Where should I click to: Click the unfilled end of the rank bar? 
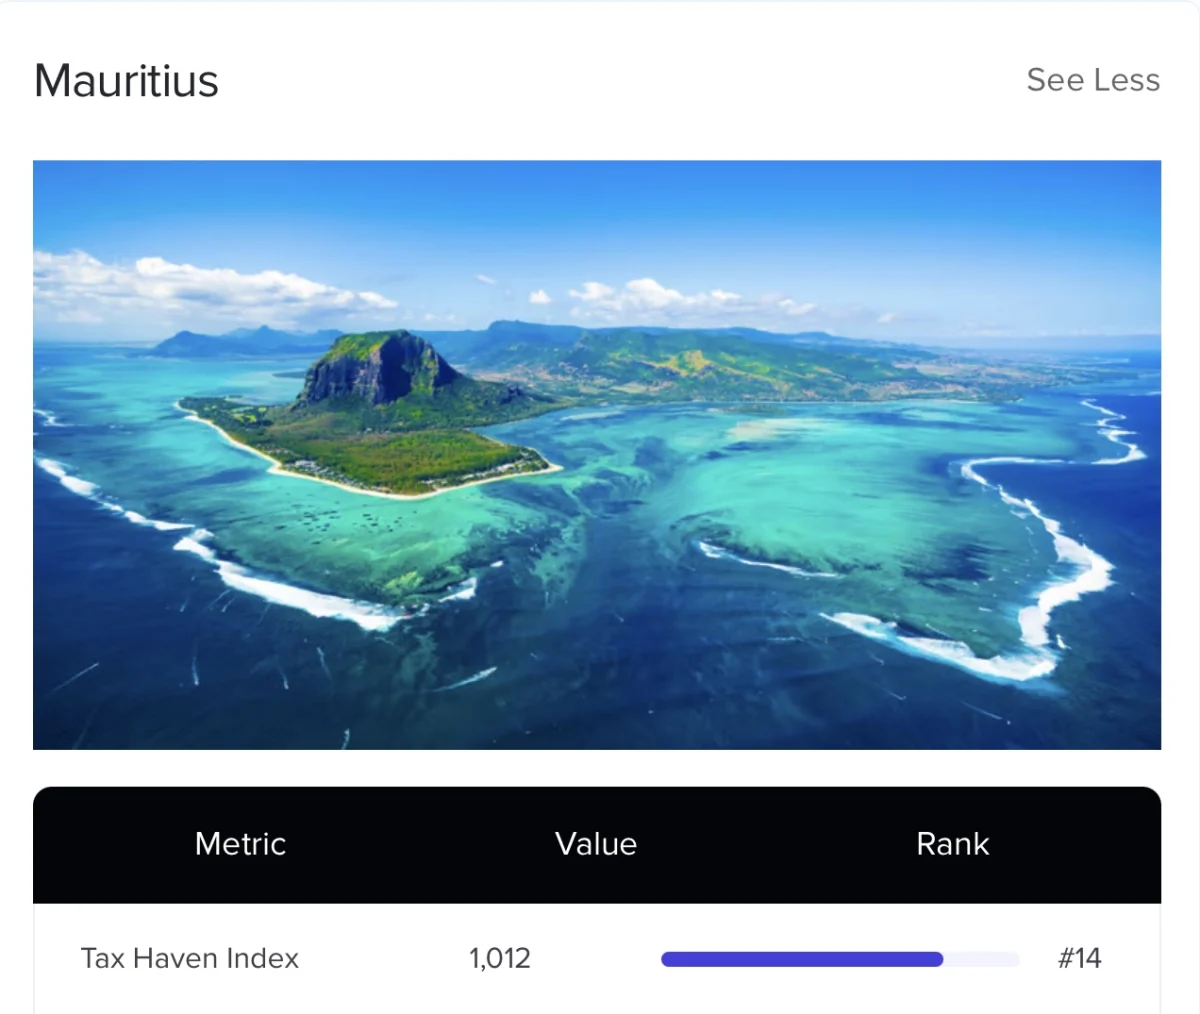point(982,960)
